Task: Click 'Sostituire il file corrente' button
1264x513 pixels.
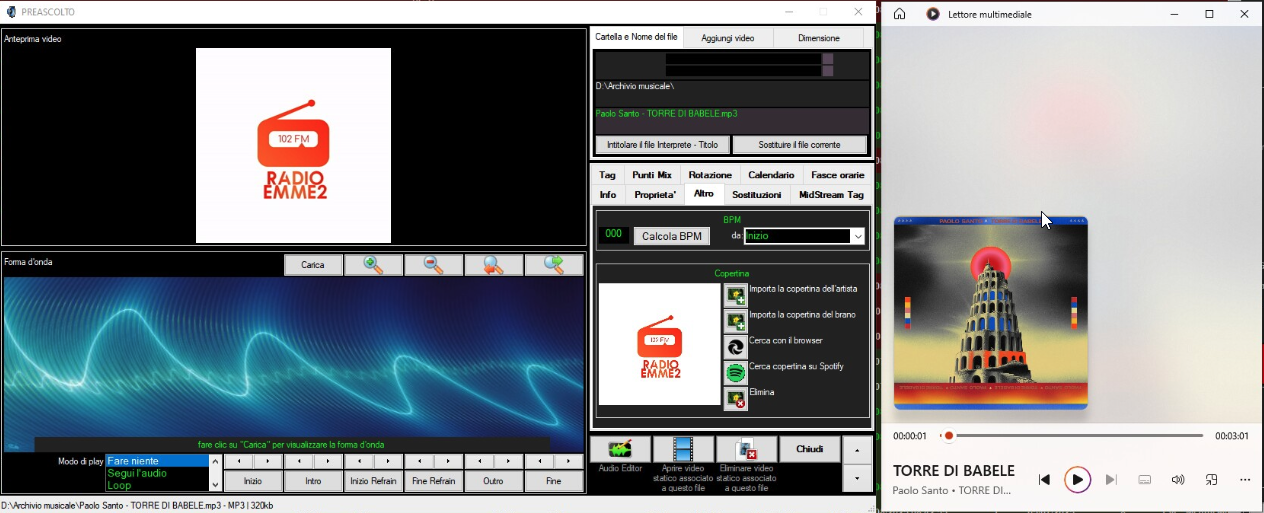Action: tap(799, 145)
